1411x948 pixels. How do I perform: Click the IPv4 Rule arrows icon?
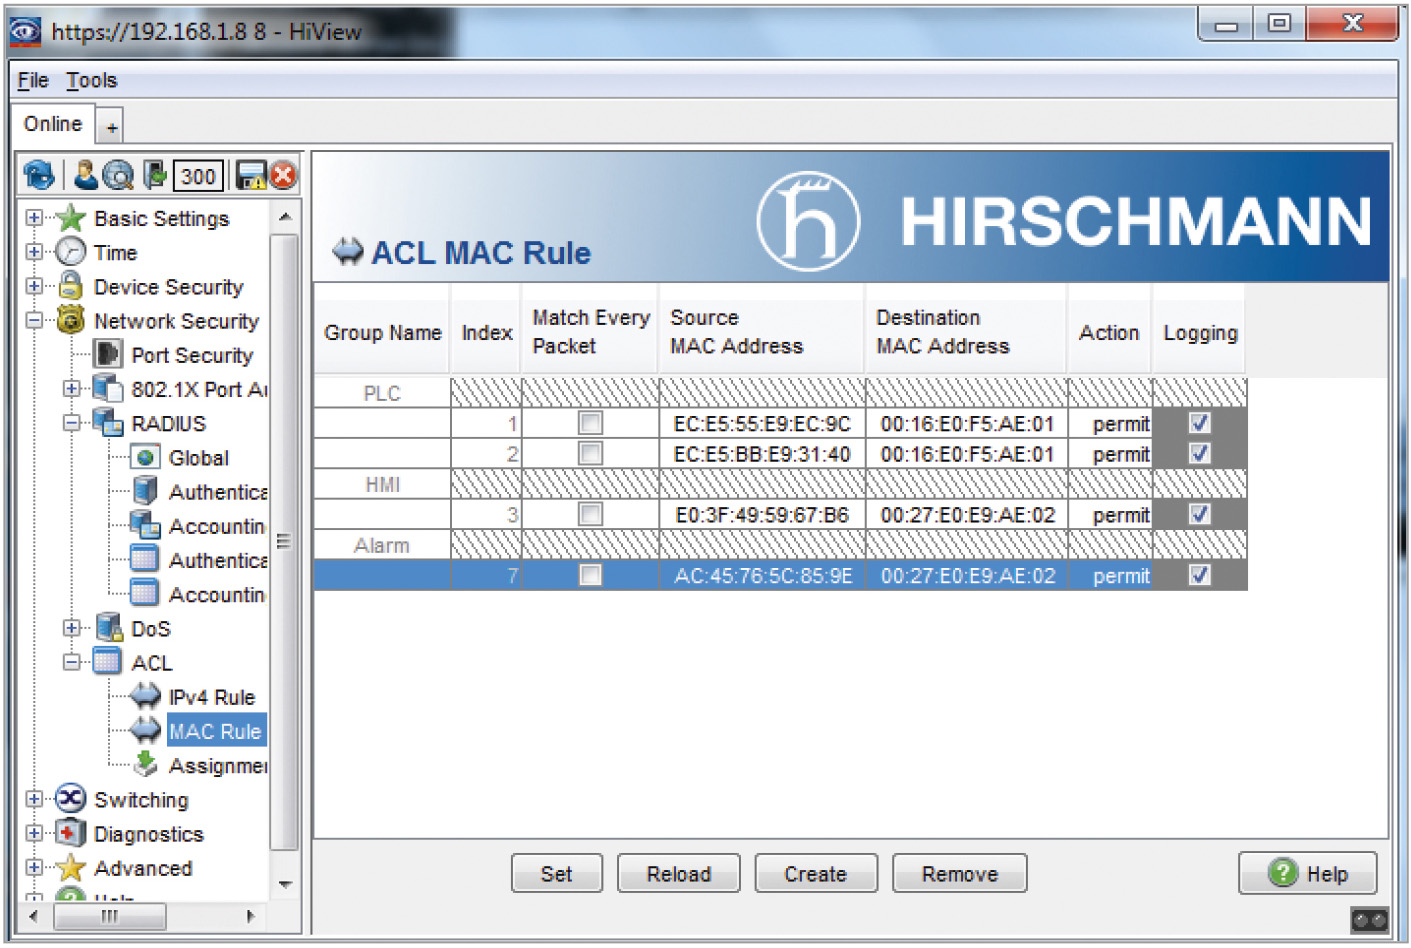145,696
